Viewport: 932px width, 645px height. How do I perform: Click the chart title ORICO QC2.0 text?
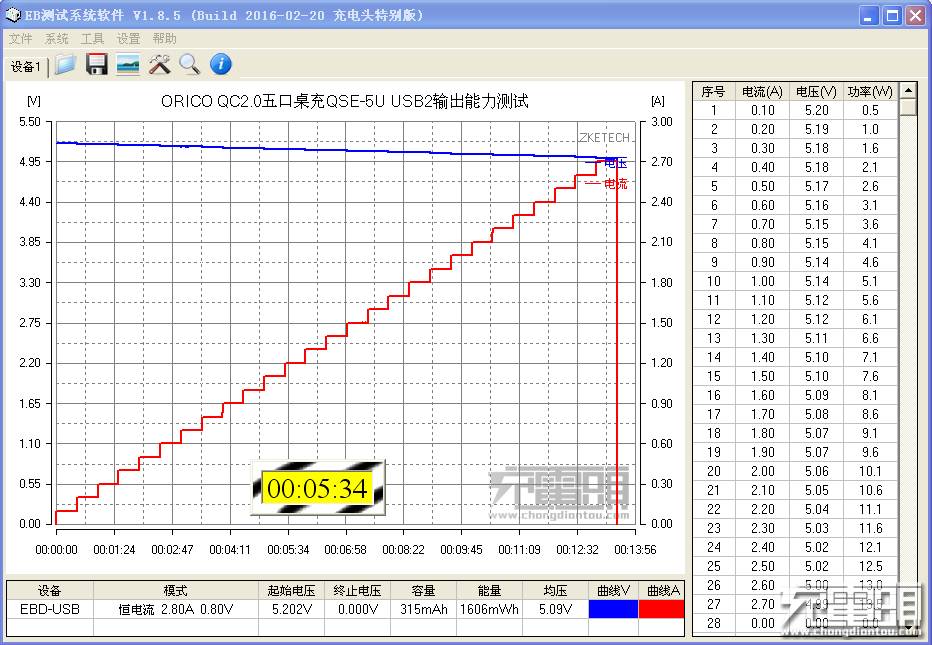(x=345, y=101)
